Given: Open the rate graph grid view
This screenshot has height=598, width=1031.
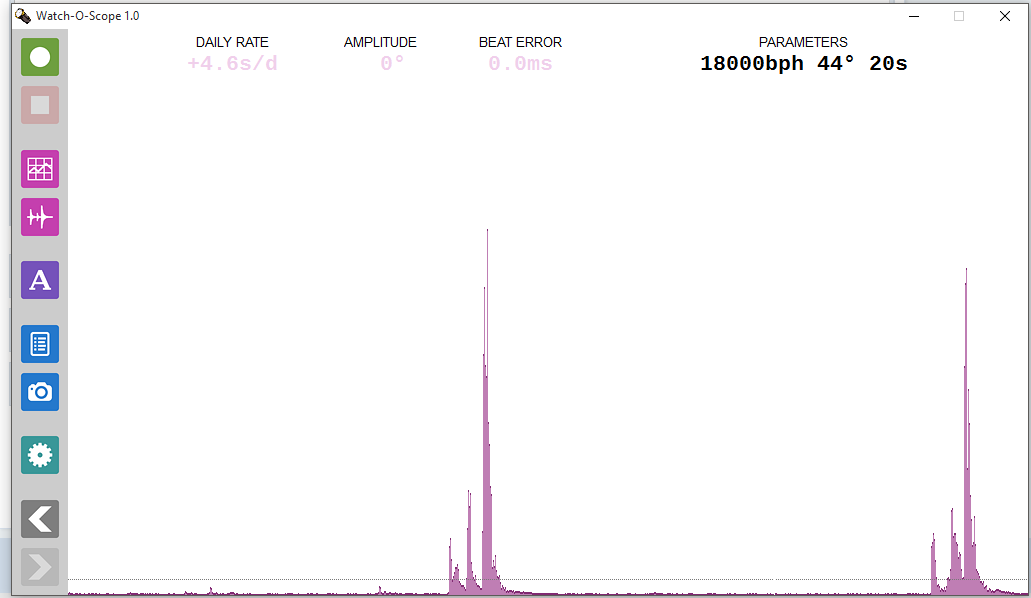Looking at the screenshot, I should tap(40, 169).
